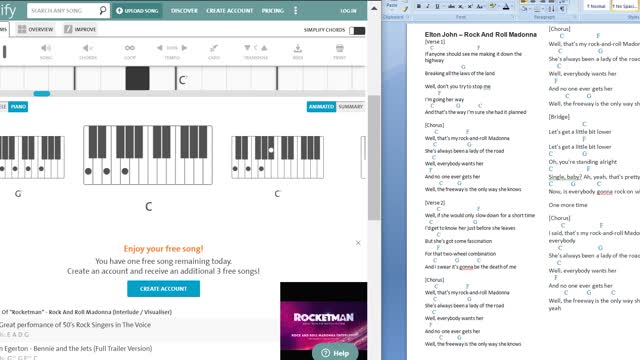Open the Pricing page
This screenshot has height=360, width=640.
(273, 11)
